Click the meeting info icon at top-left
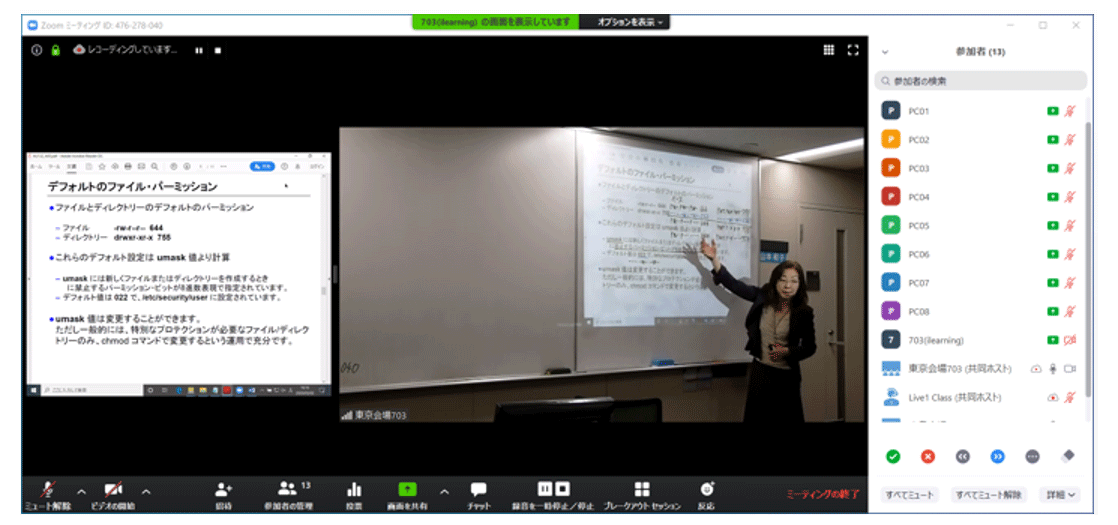Screen dimensions: 1118x525 (x=37, y=50)
